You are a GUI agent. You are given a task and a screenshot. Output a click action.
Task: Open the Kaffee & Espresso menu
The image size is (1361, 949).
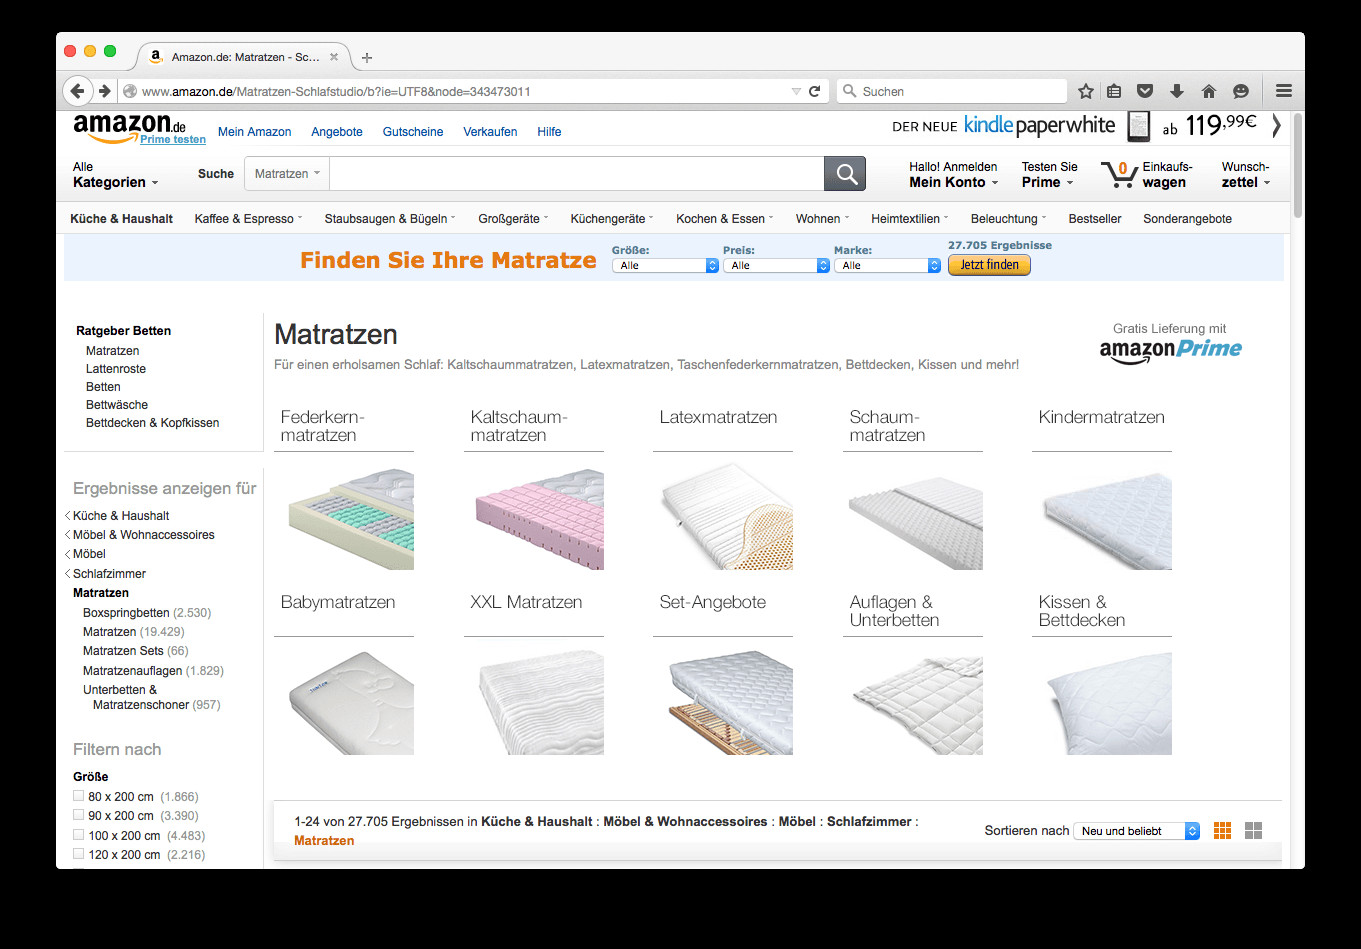click(x=248, y=219)
